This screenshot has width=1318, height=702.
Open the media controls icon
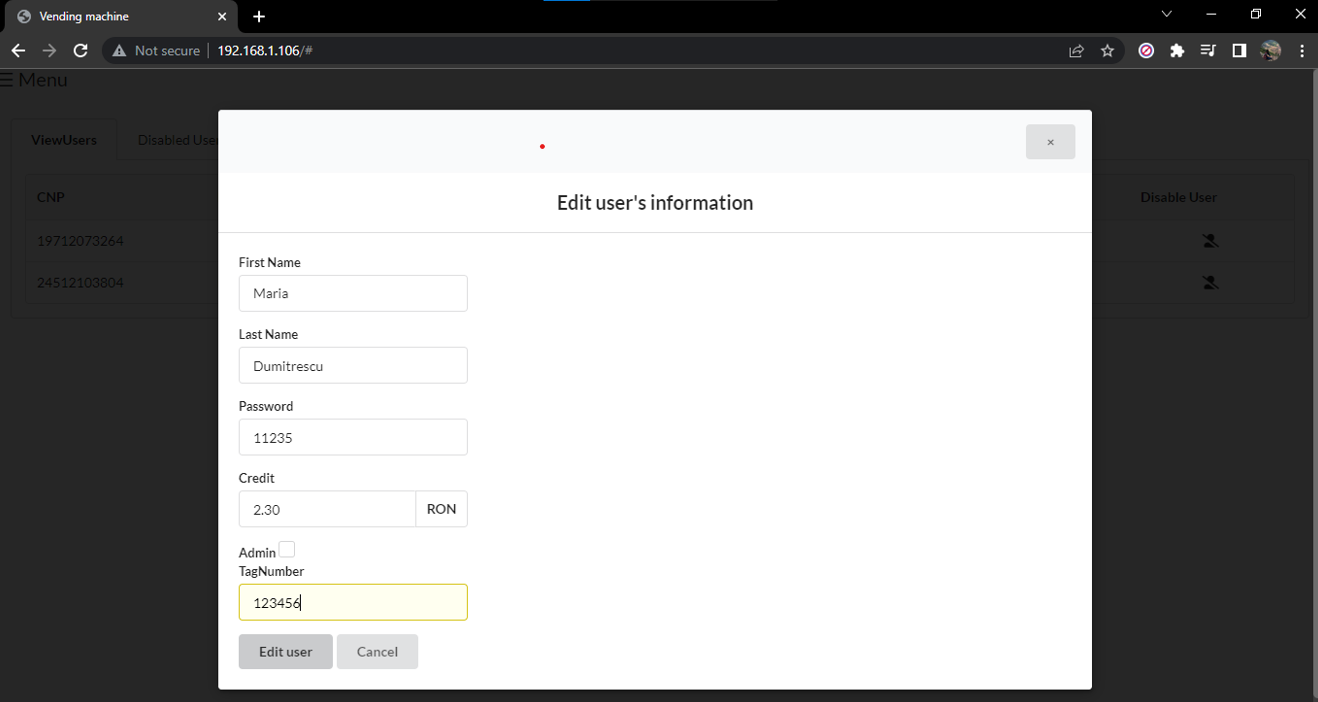click(1208, 51)
